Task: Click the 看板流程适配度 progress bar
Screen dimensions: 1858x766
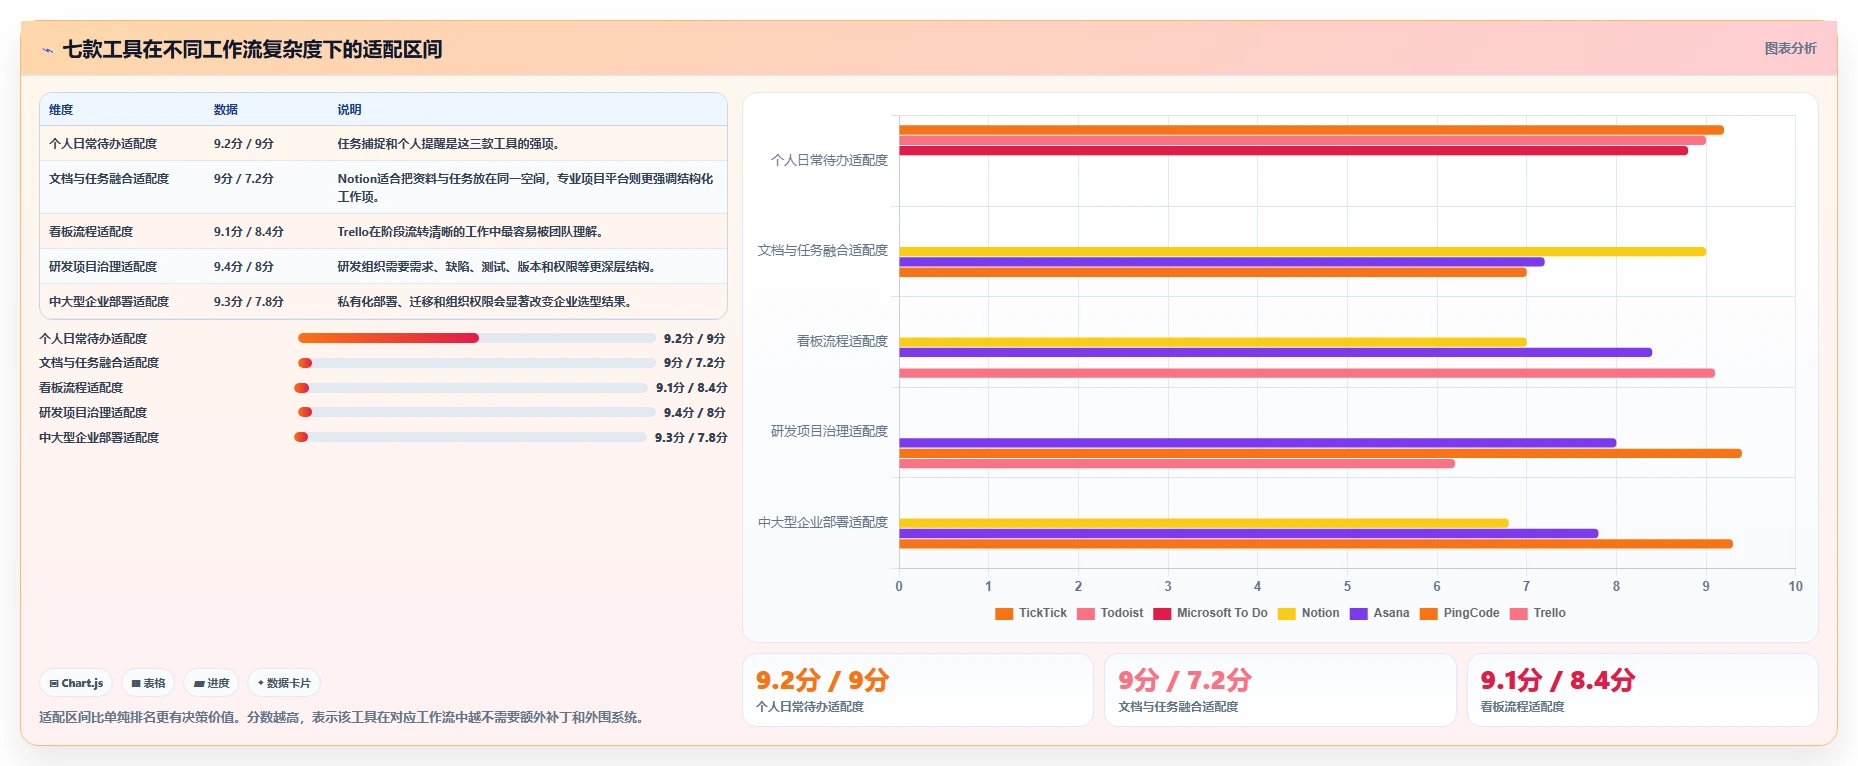Action: (x=471, y=388)
